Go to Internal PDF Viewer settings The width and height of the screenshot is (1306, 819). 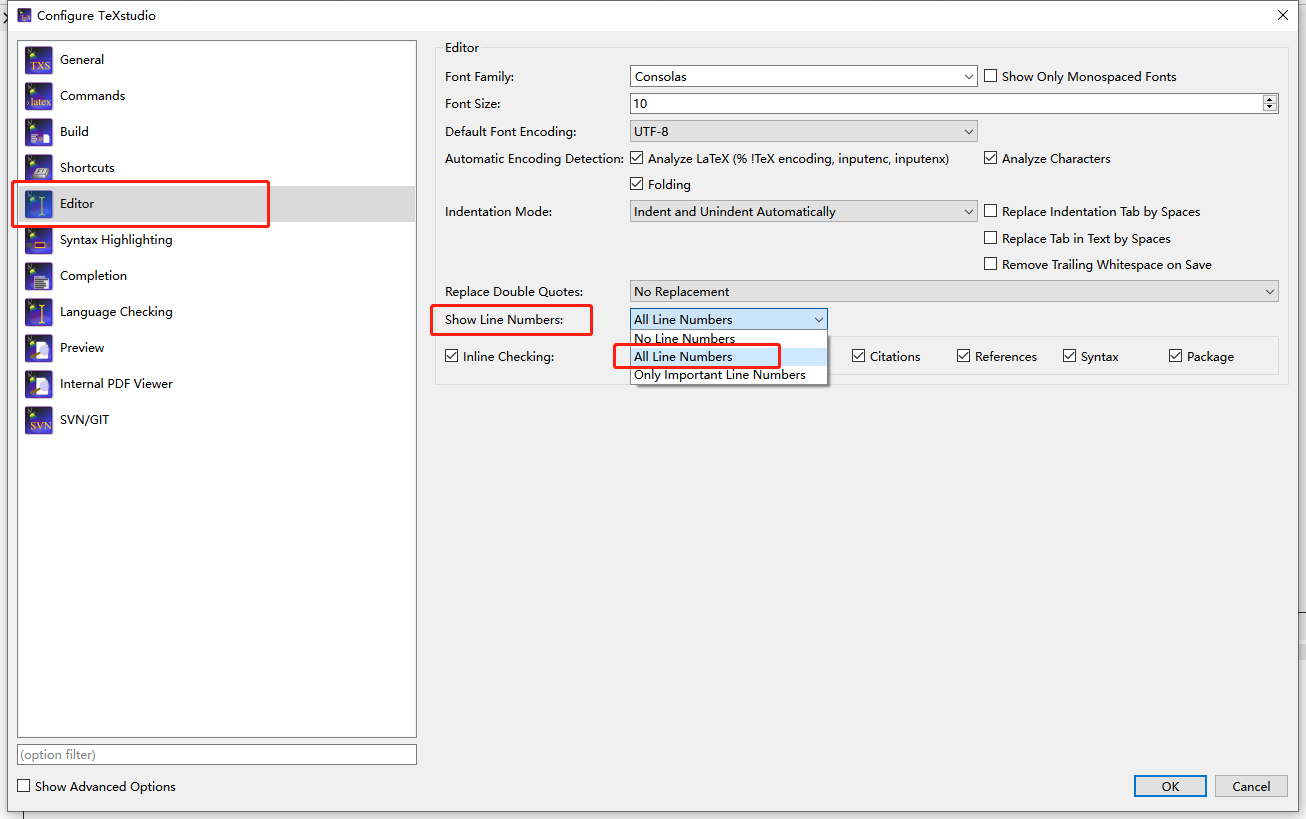[216, 384]
